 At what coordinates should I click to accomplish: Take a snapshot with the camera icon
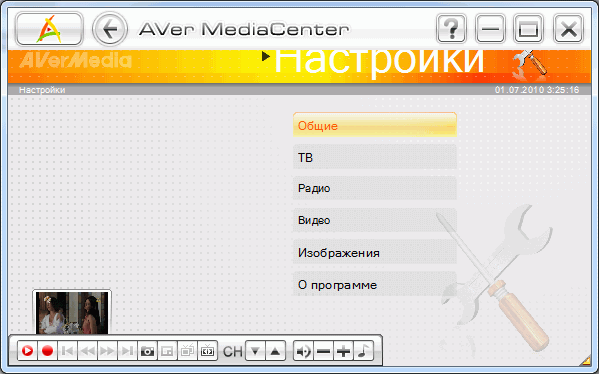tap(147, 351)
